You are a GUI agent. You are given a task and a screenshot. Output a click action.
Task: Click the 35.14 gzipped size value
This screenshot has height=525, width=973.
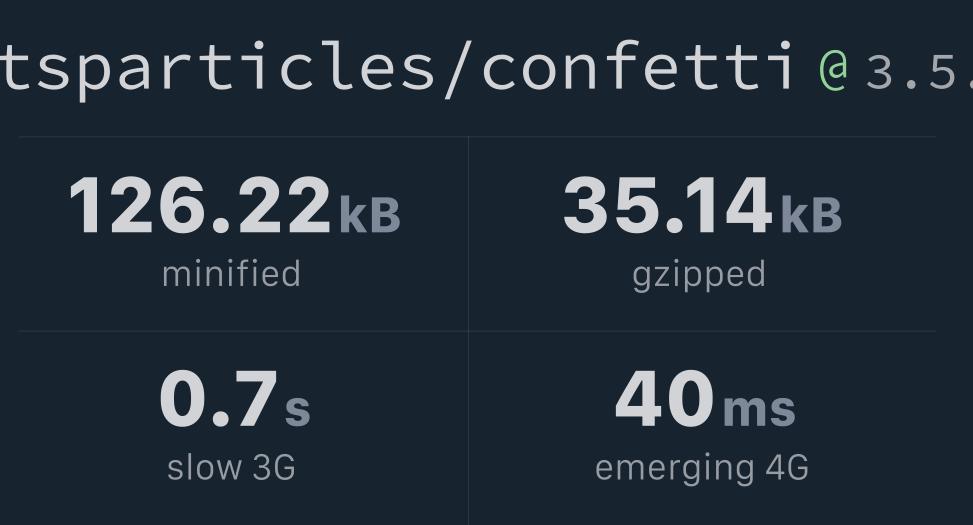pyautogui.click(x=668, y=205)
